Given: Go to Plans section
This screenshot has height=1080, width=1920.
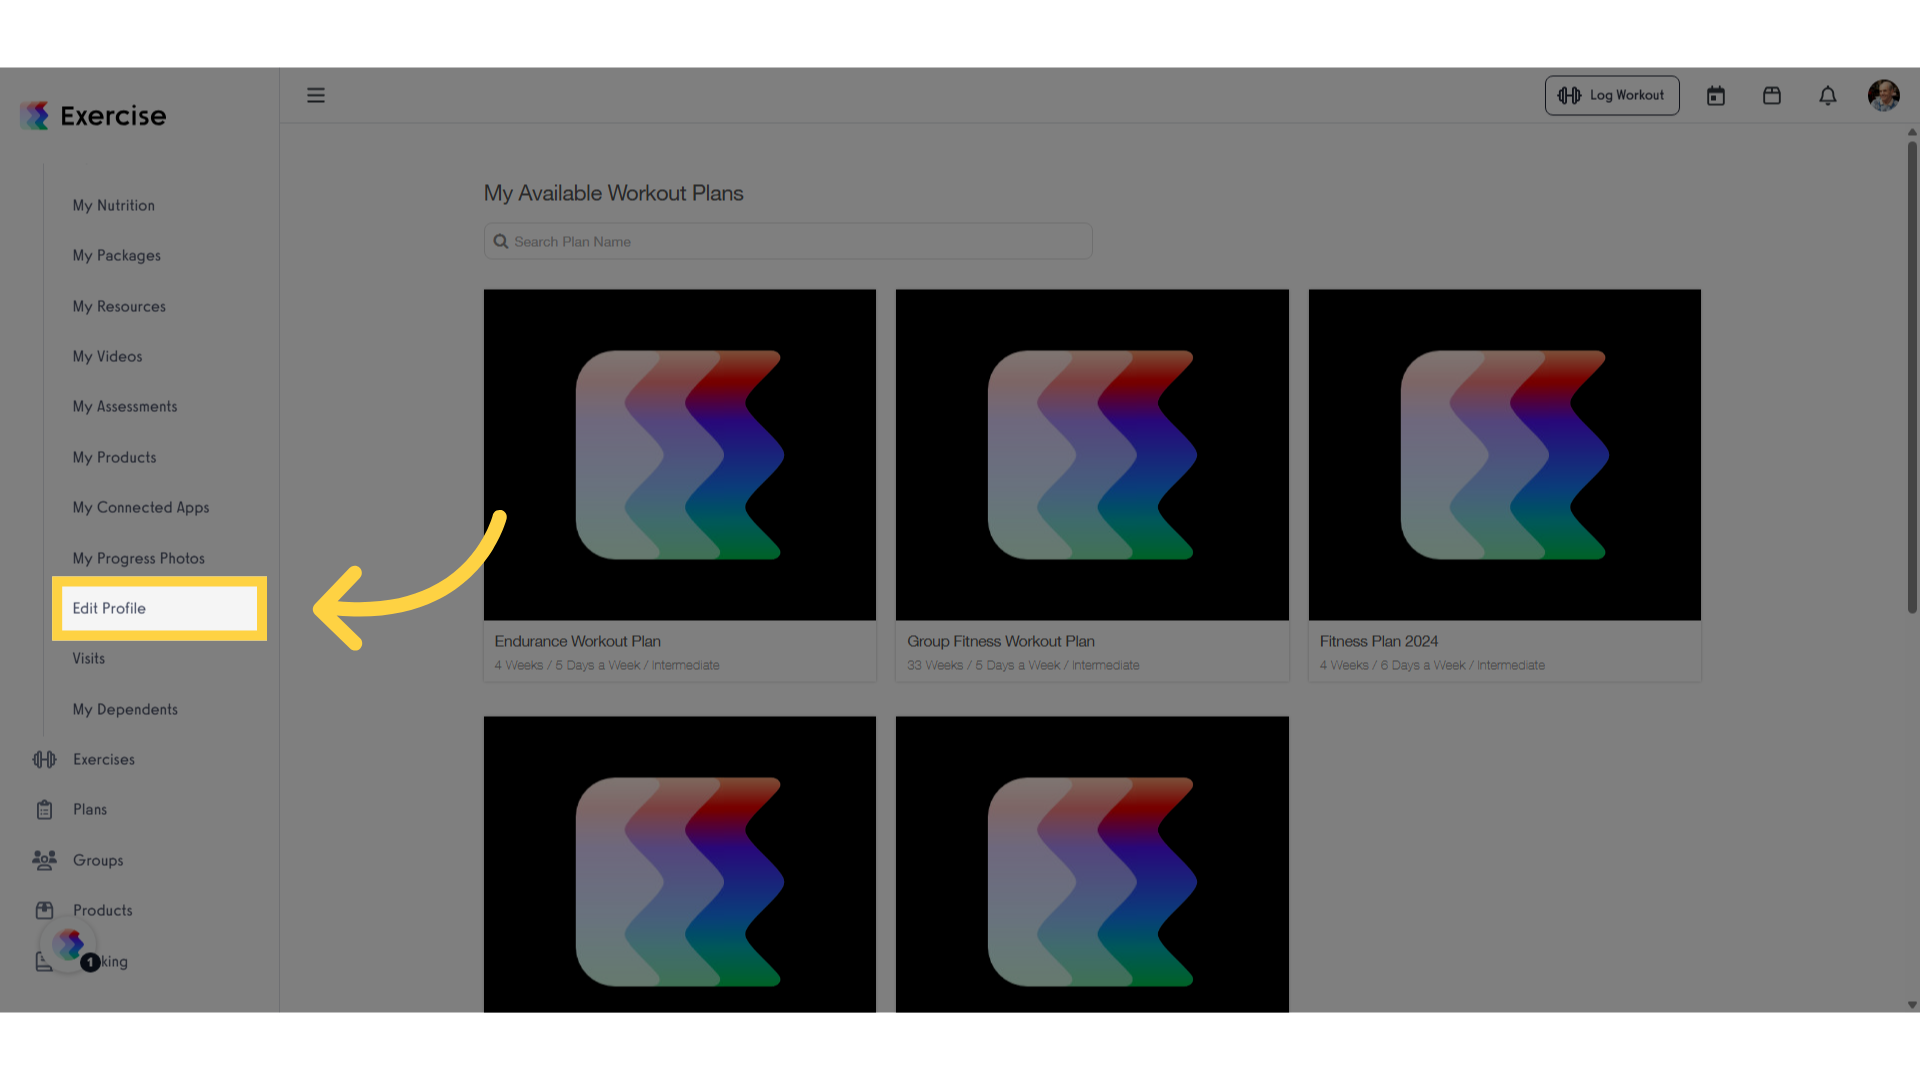Looking at the screenshot, I should tap(90, 810).
